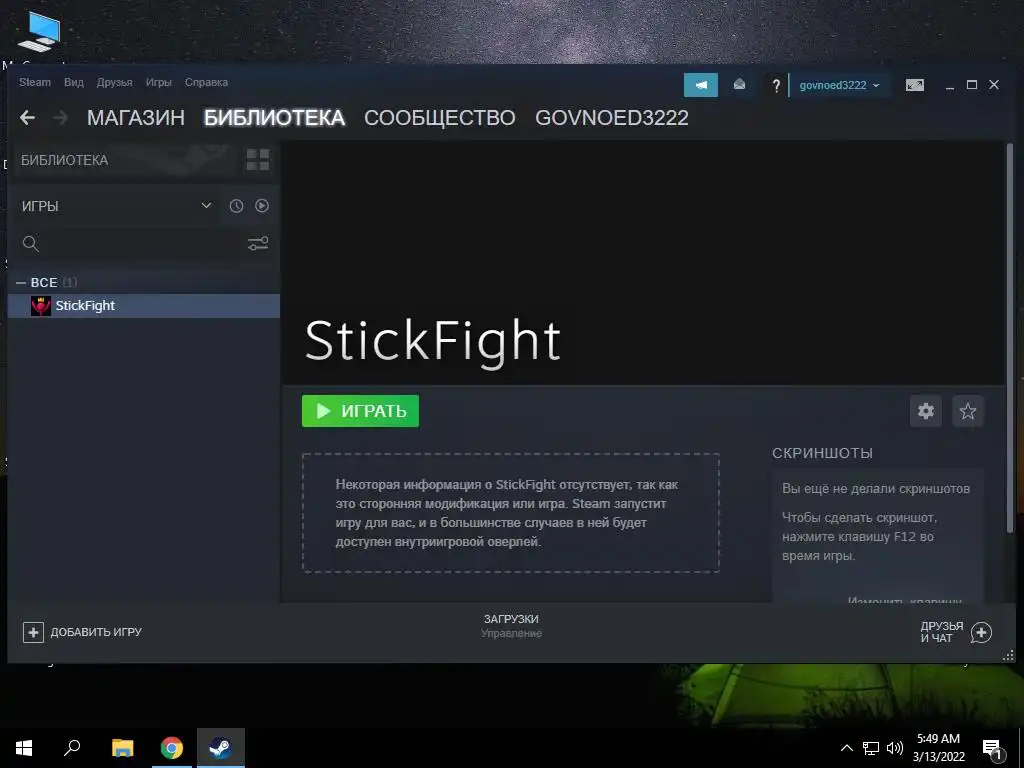The image size is (1024, 768).
Task: Click the plus icon next to Add Game
Action: pos(33,632)
